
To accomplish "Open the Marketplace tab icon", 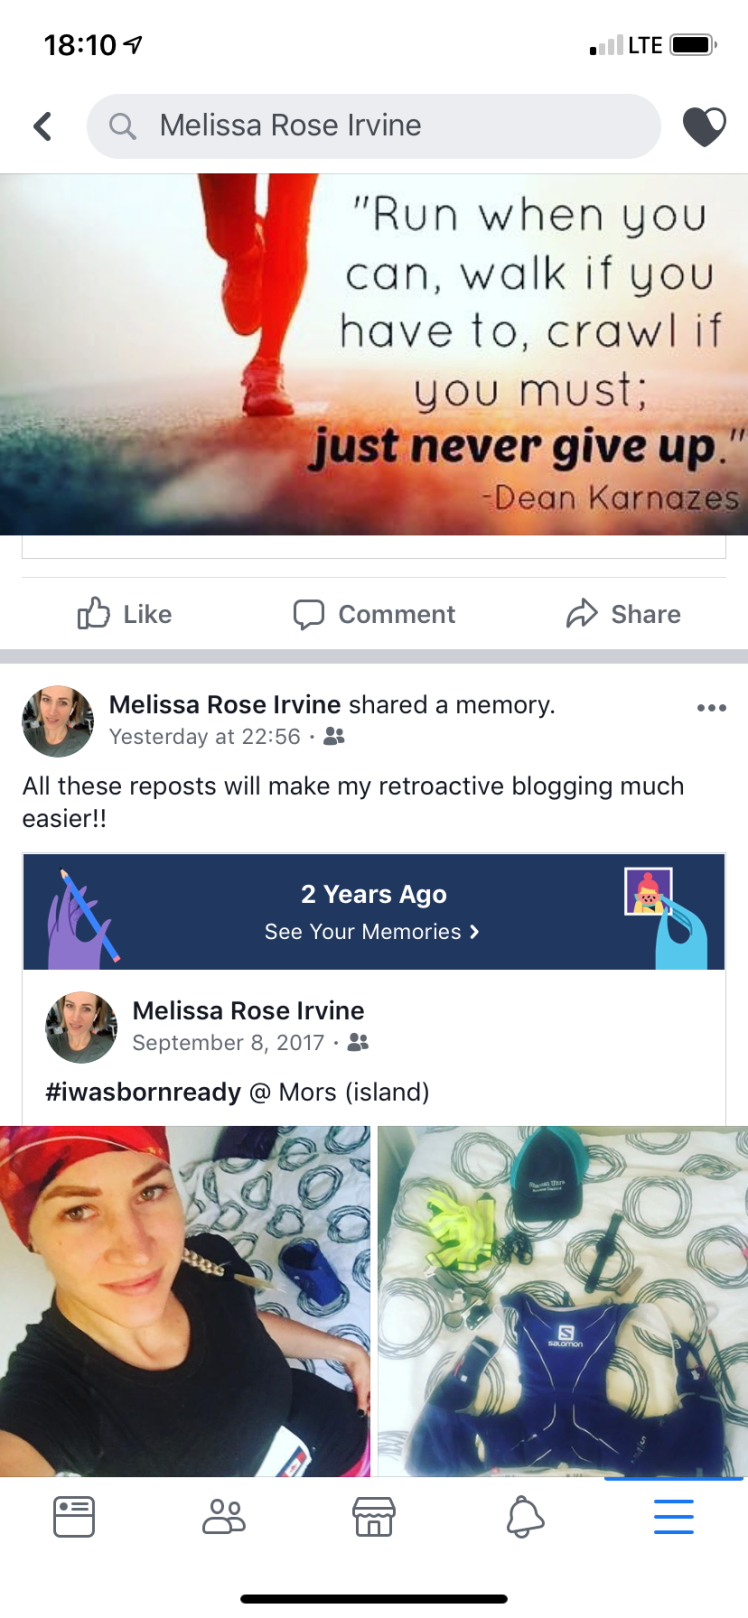I will (x=374, y=1517).
